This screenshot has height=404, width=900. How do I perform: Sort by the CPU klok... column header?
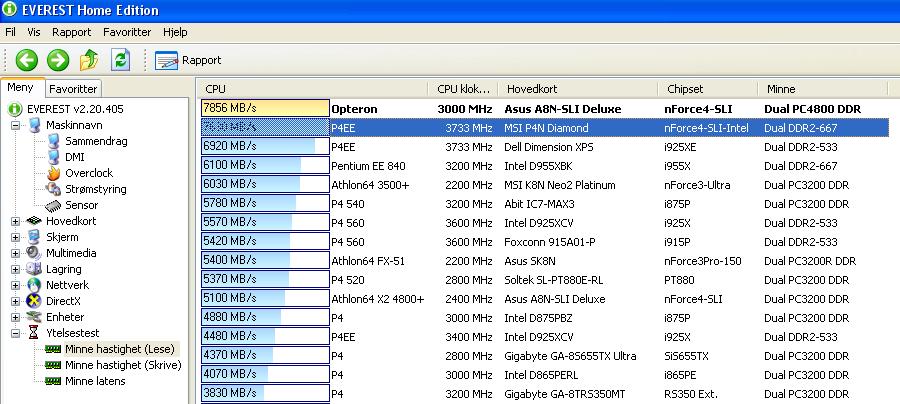pos(463,89)
